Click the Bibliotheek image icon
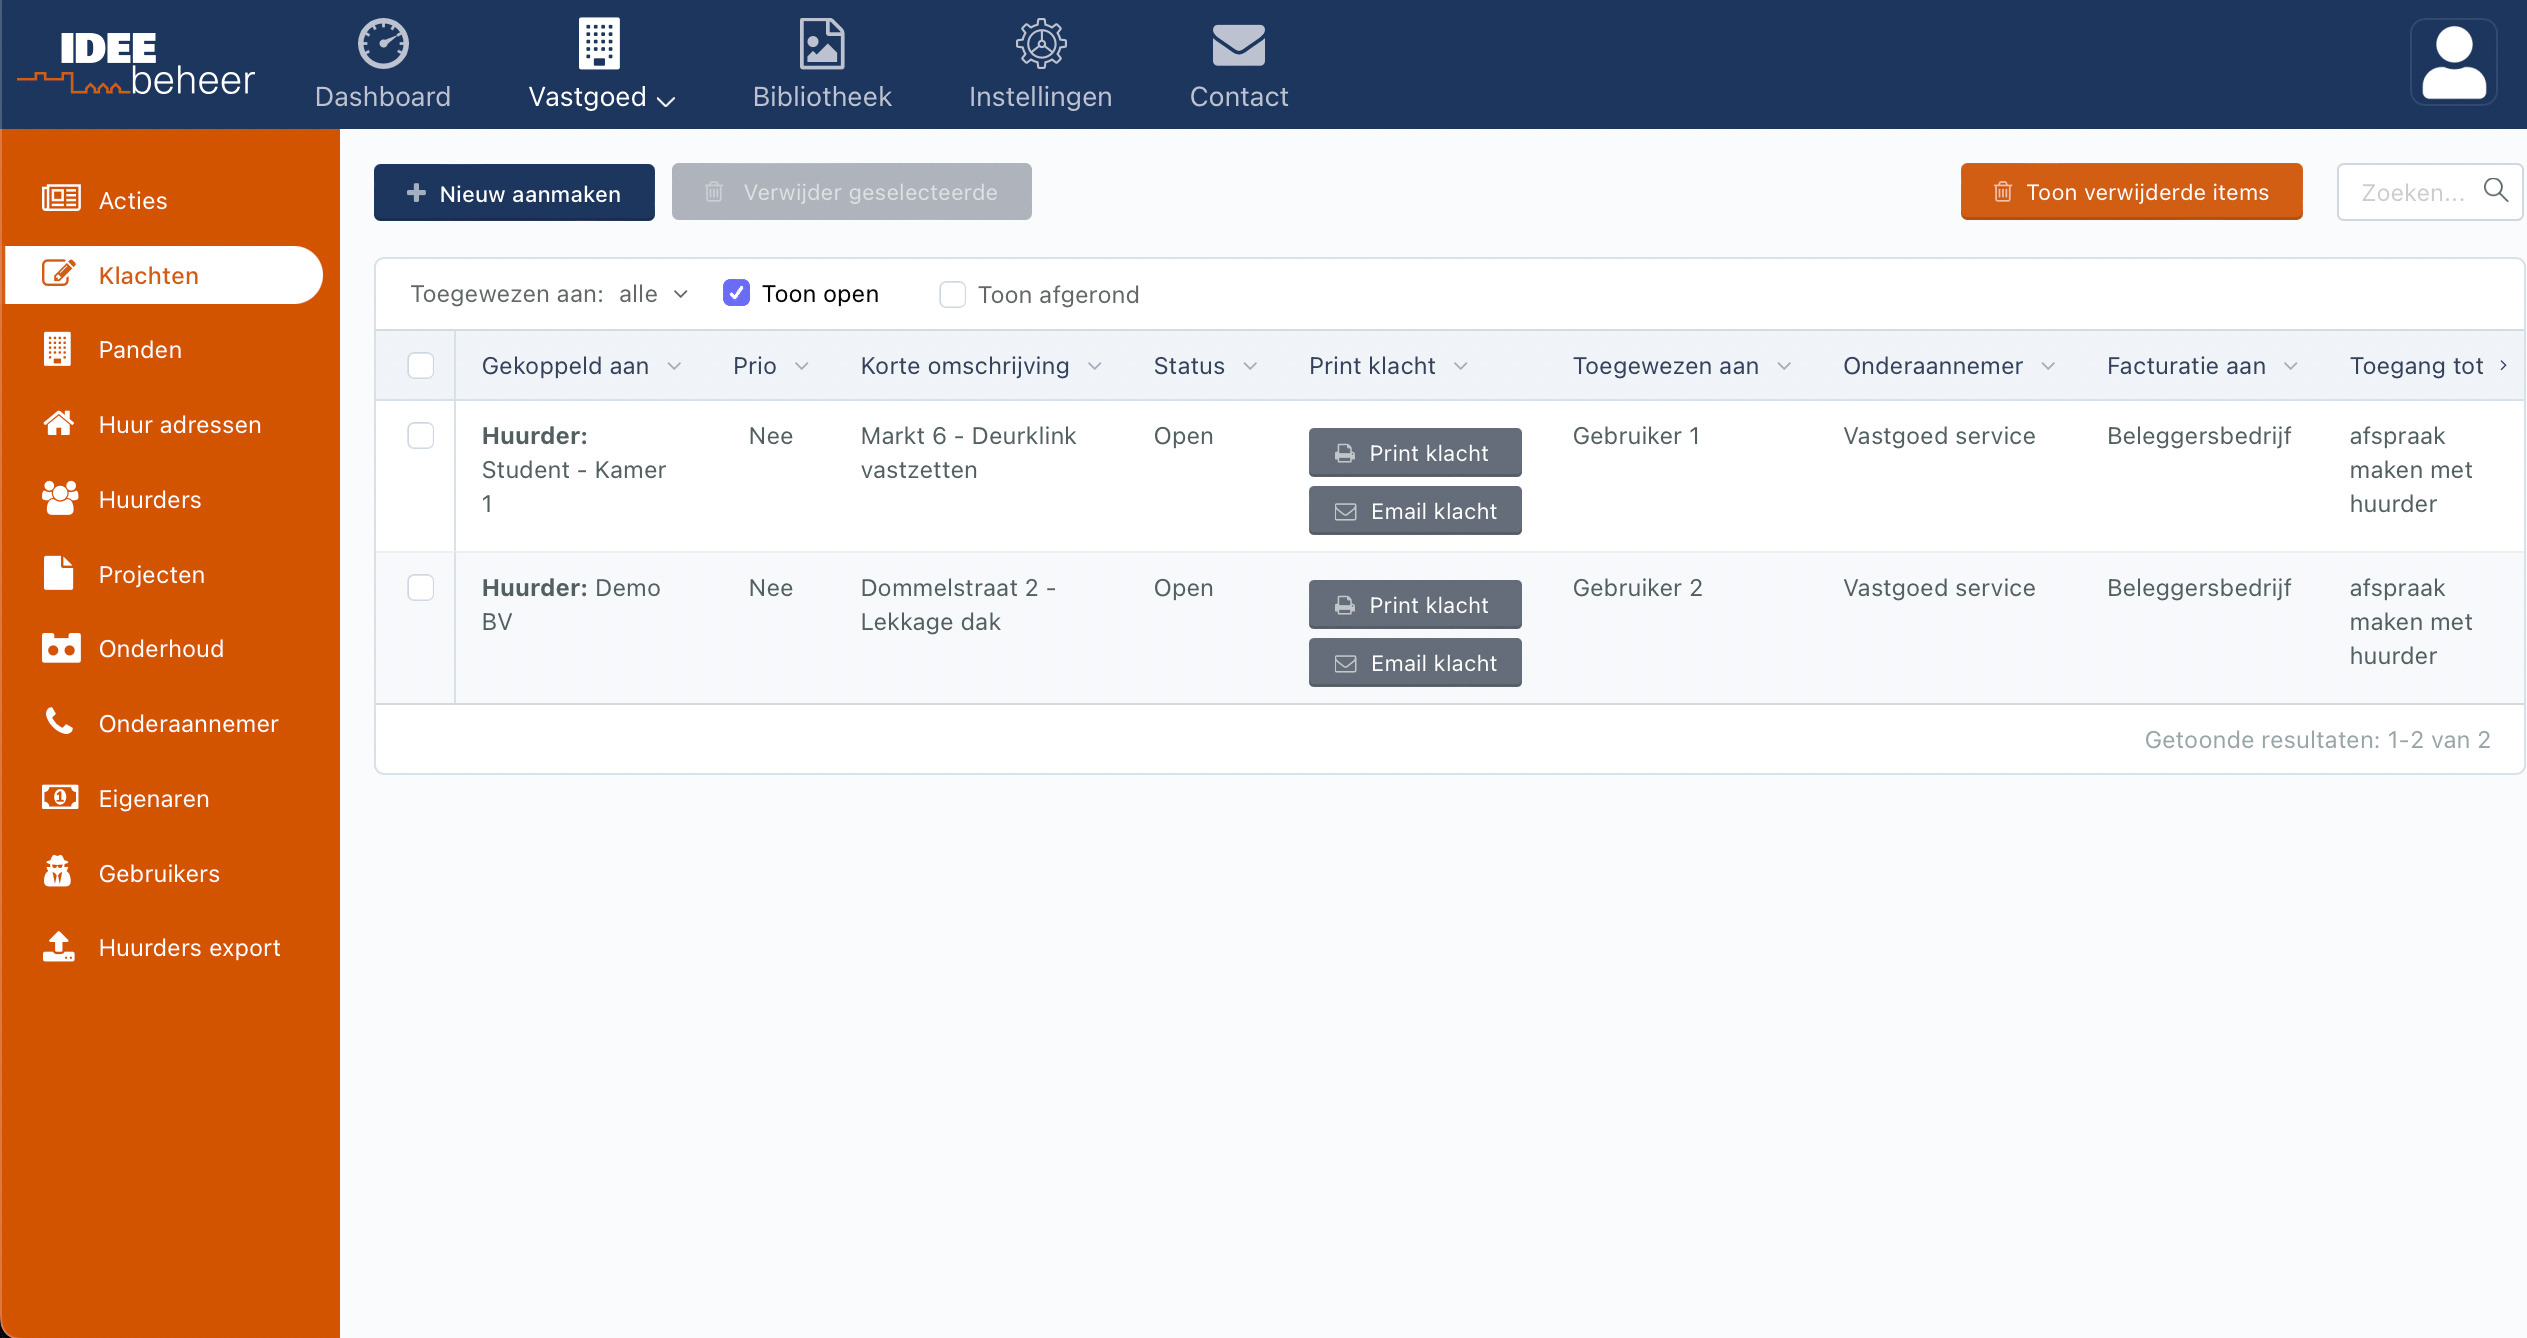 coord(821,45)
